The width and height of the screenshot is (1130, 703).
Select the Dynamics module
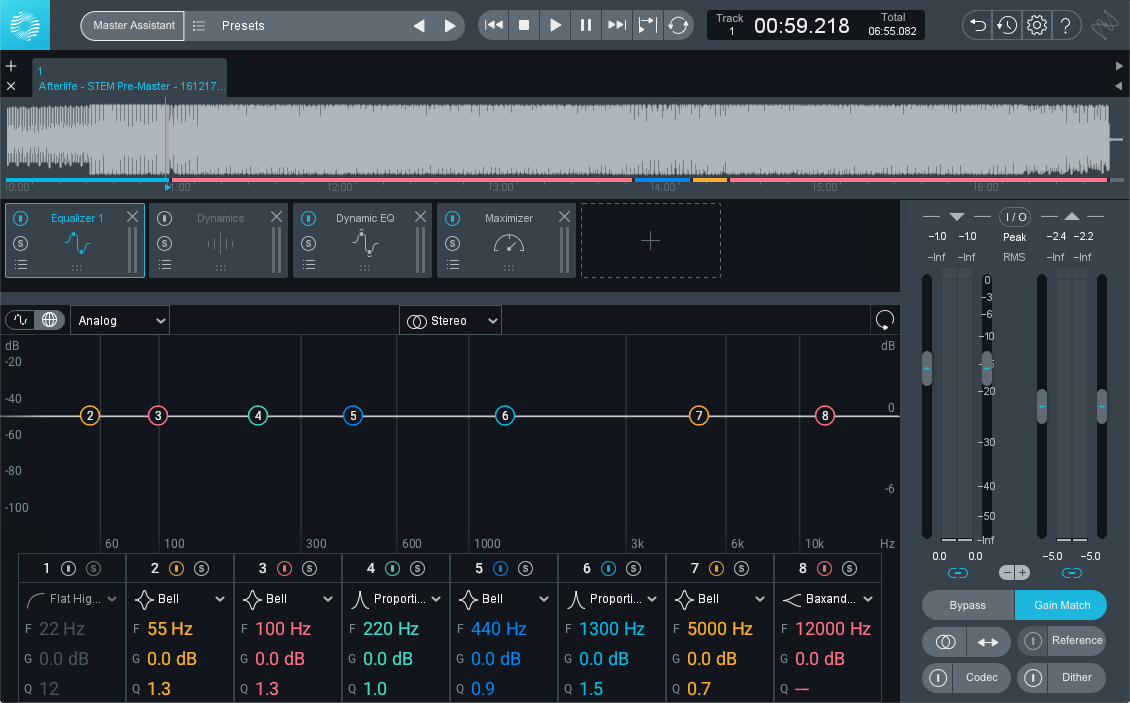[219, 240]
